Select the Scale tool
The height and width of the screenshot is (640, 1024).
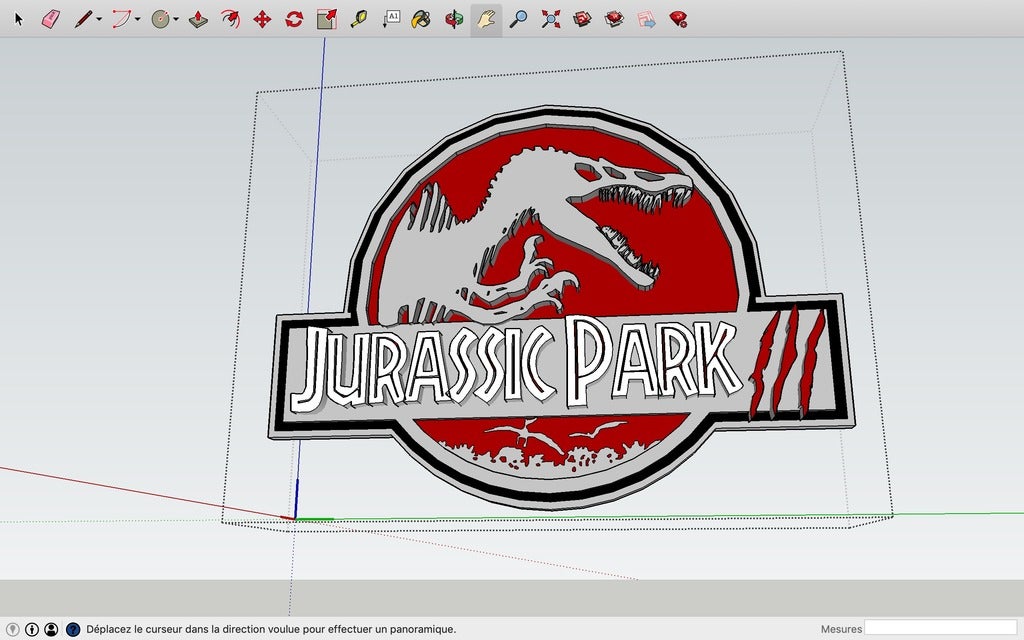pyautogui.click(x=326, y=19)
